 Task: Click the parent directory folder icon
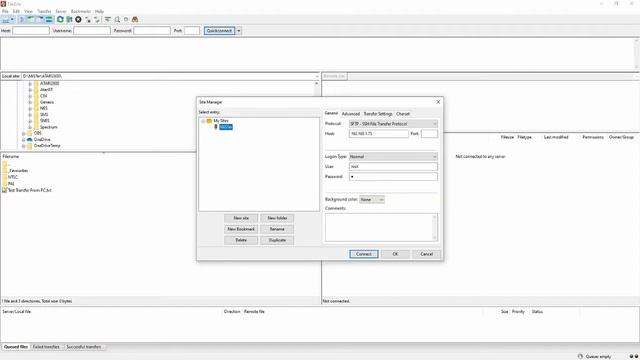tap(4, 164)
